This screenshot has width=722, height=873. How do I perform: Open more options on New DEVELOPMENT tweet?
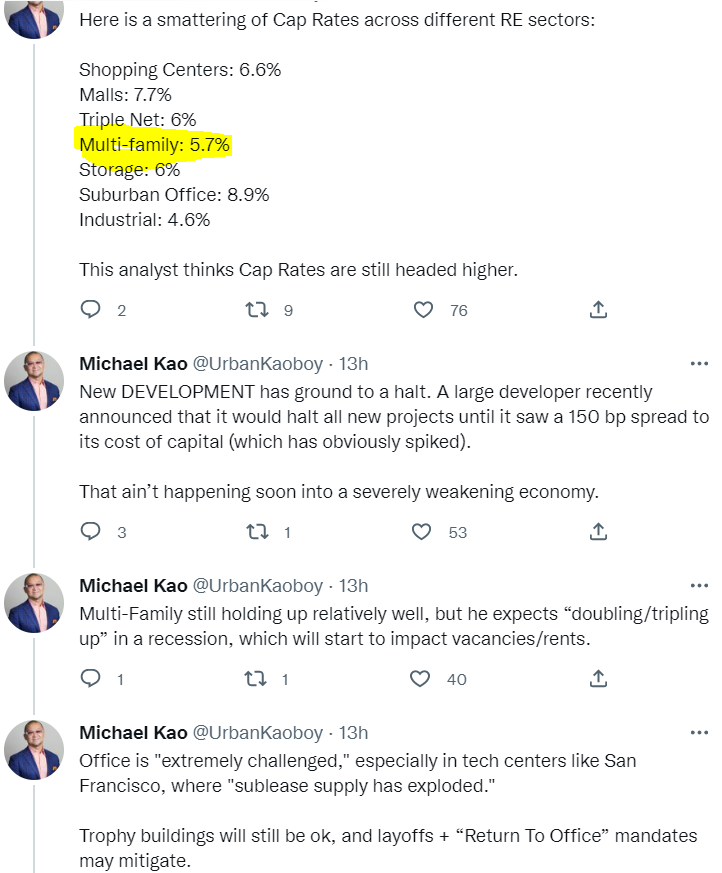[699, 364]
